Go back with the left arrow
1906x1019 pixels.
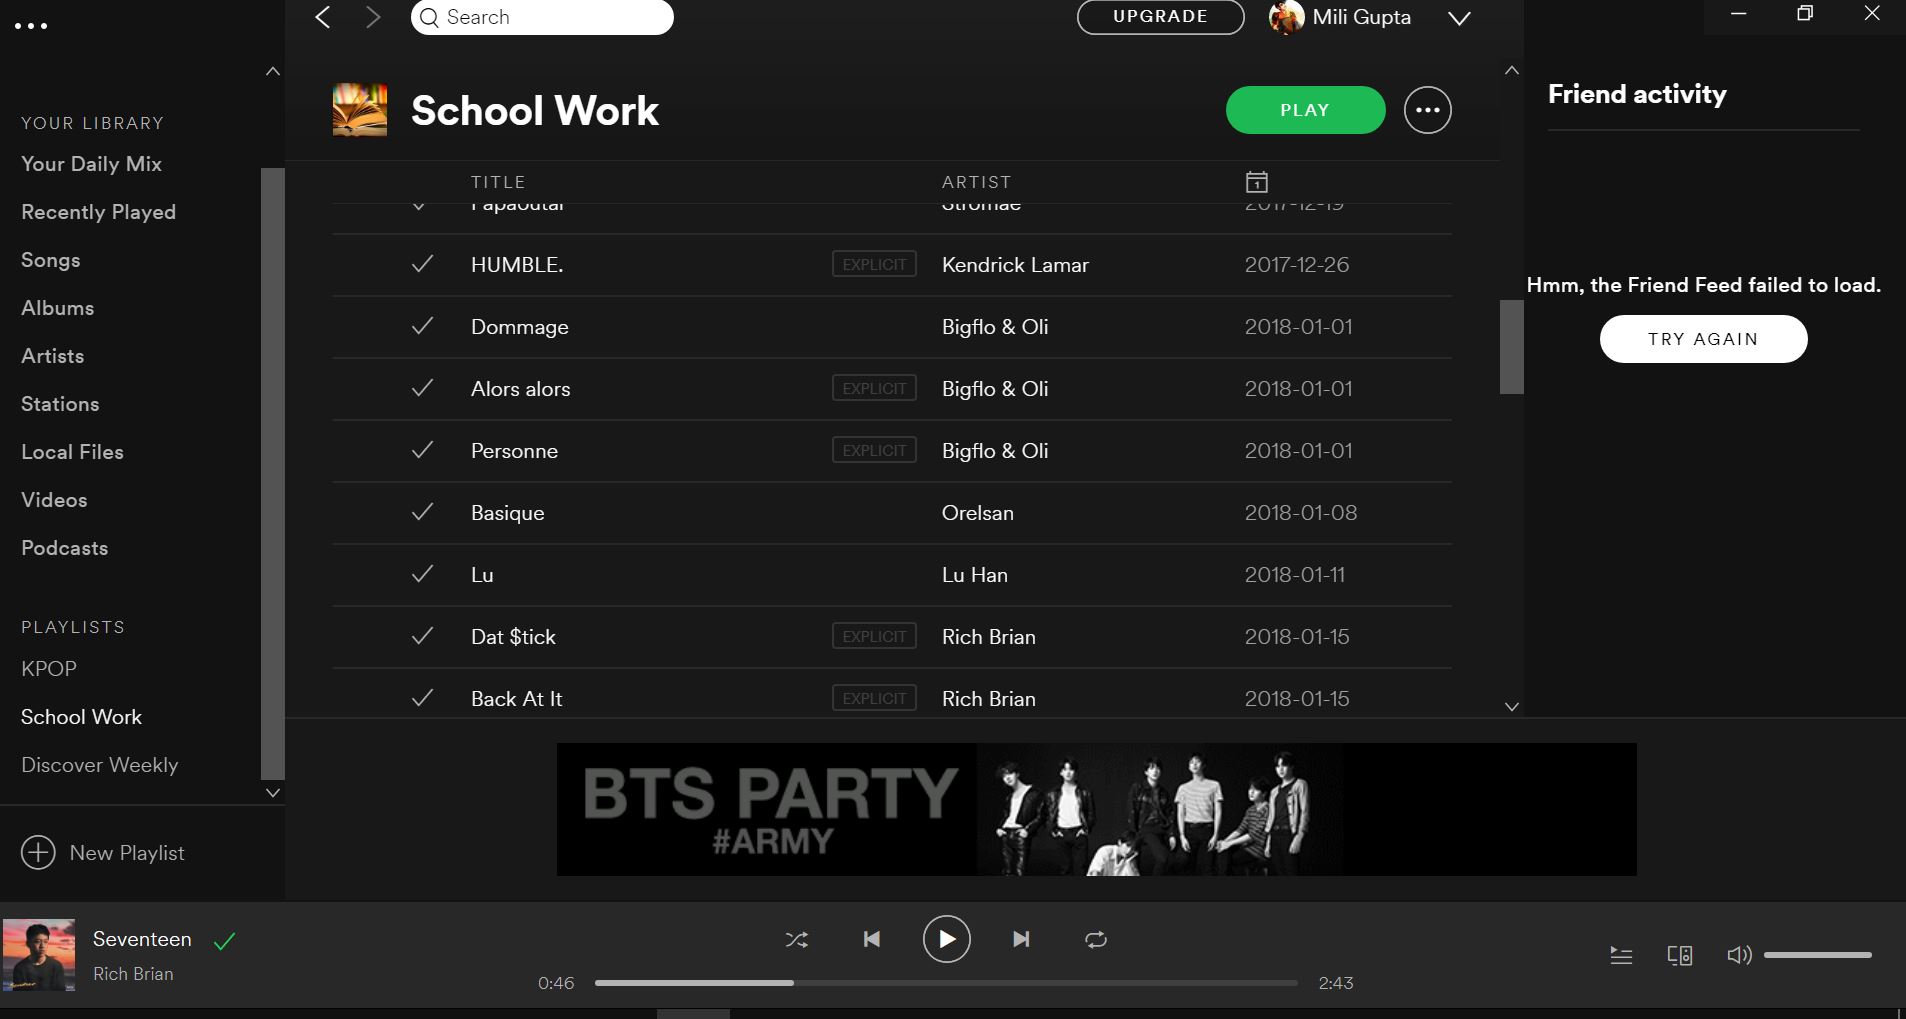click(x=322, y=17)
